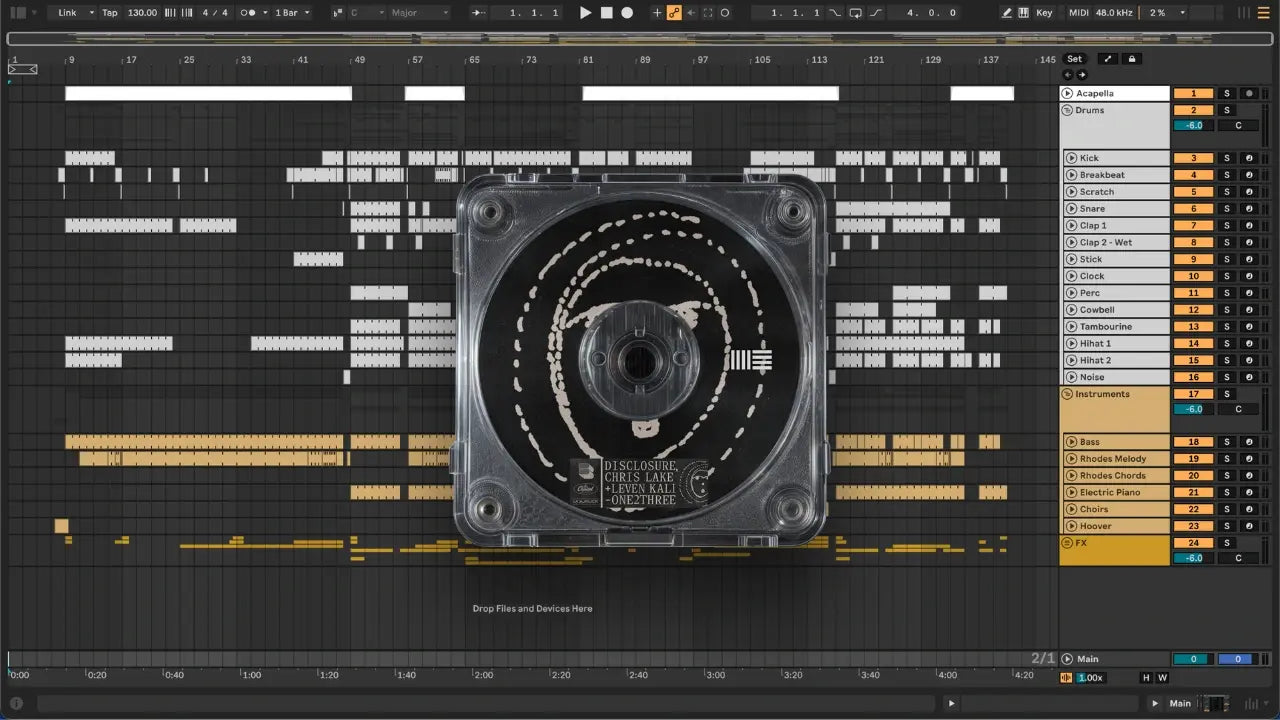Unfold the Breakbeat track

coord(1071,175)
